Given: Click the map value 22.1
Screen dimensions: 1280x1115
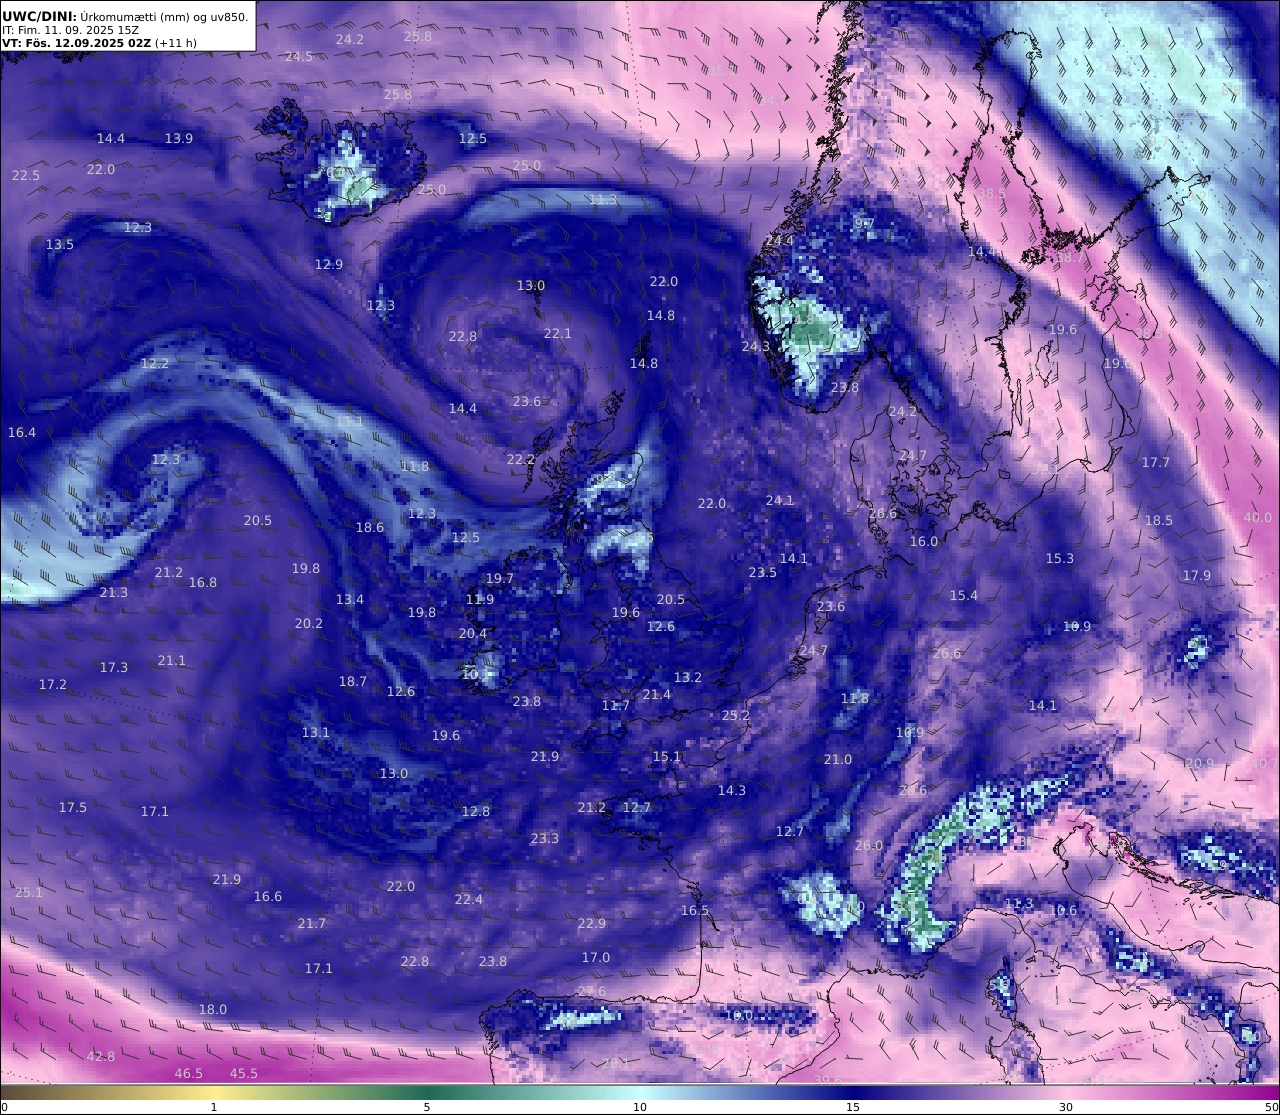Looking at the screenshot, I should tap(557, 334).
